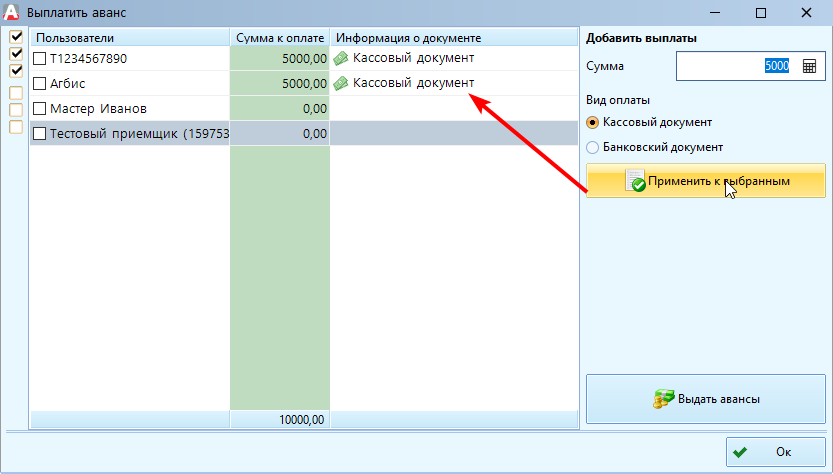Click the Сумма к оплате column header

click(279, 38)
